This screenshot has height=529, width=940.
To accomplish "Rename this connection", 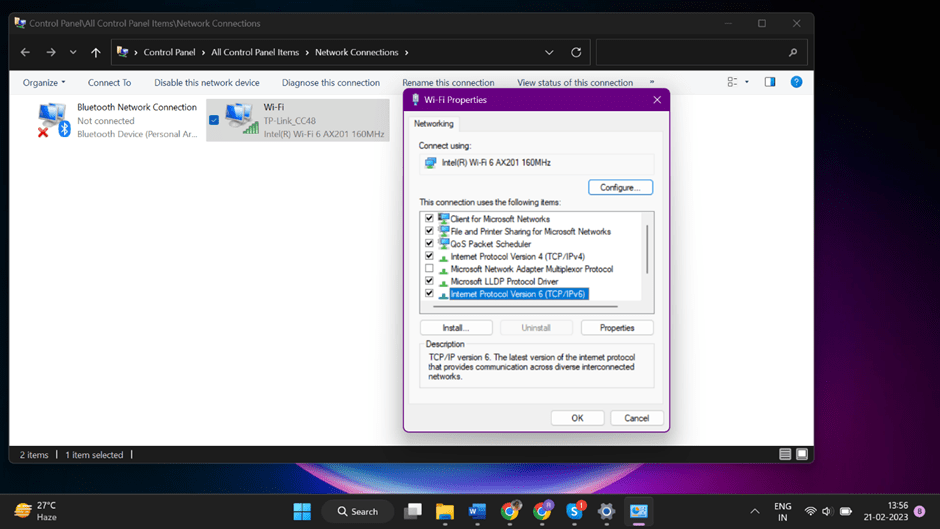I will 448,83.
